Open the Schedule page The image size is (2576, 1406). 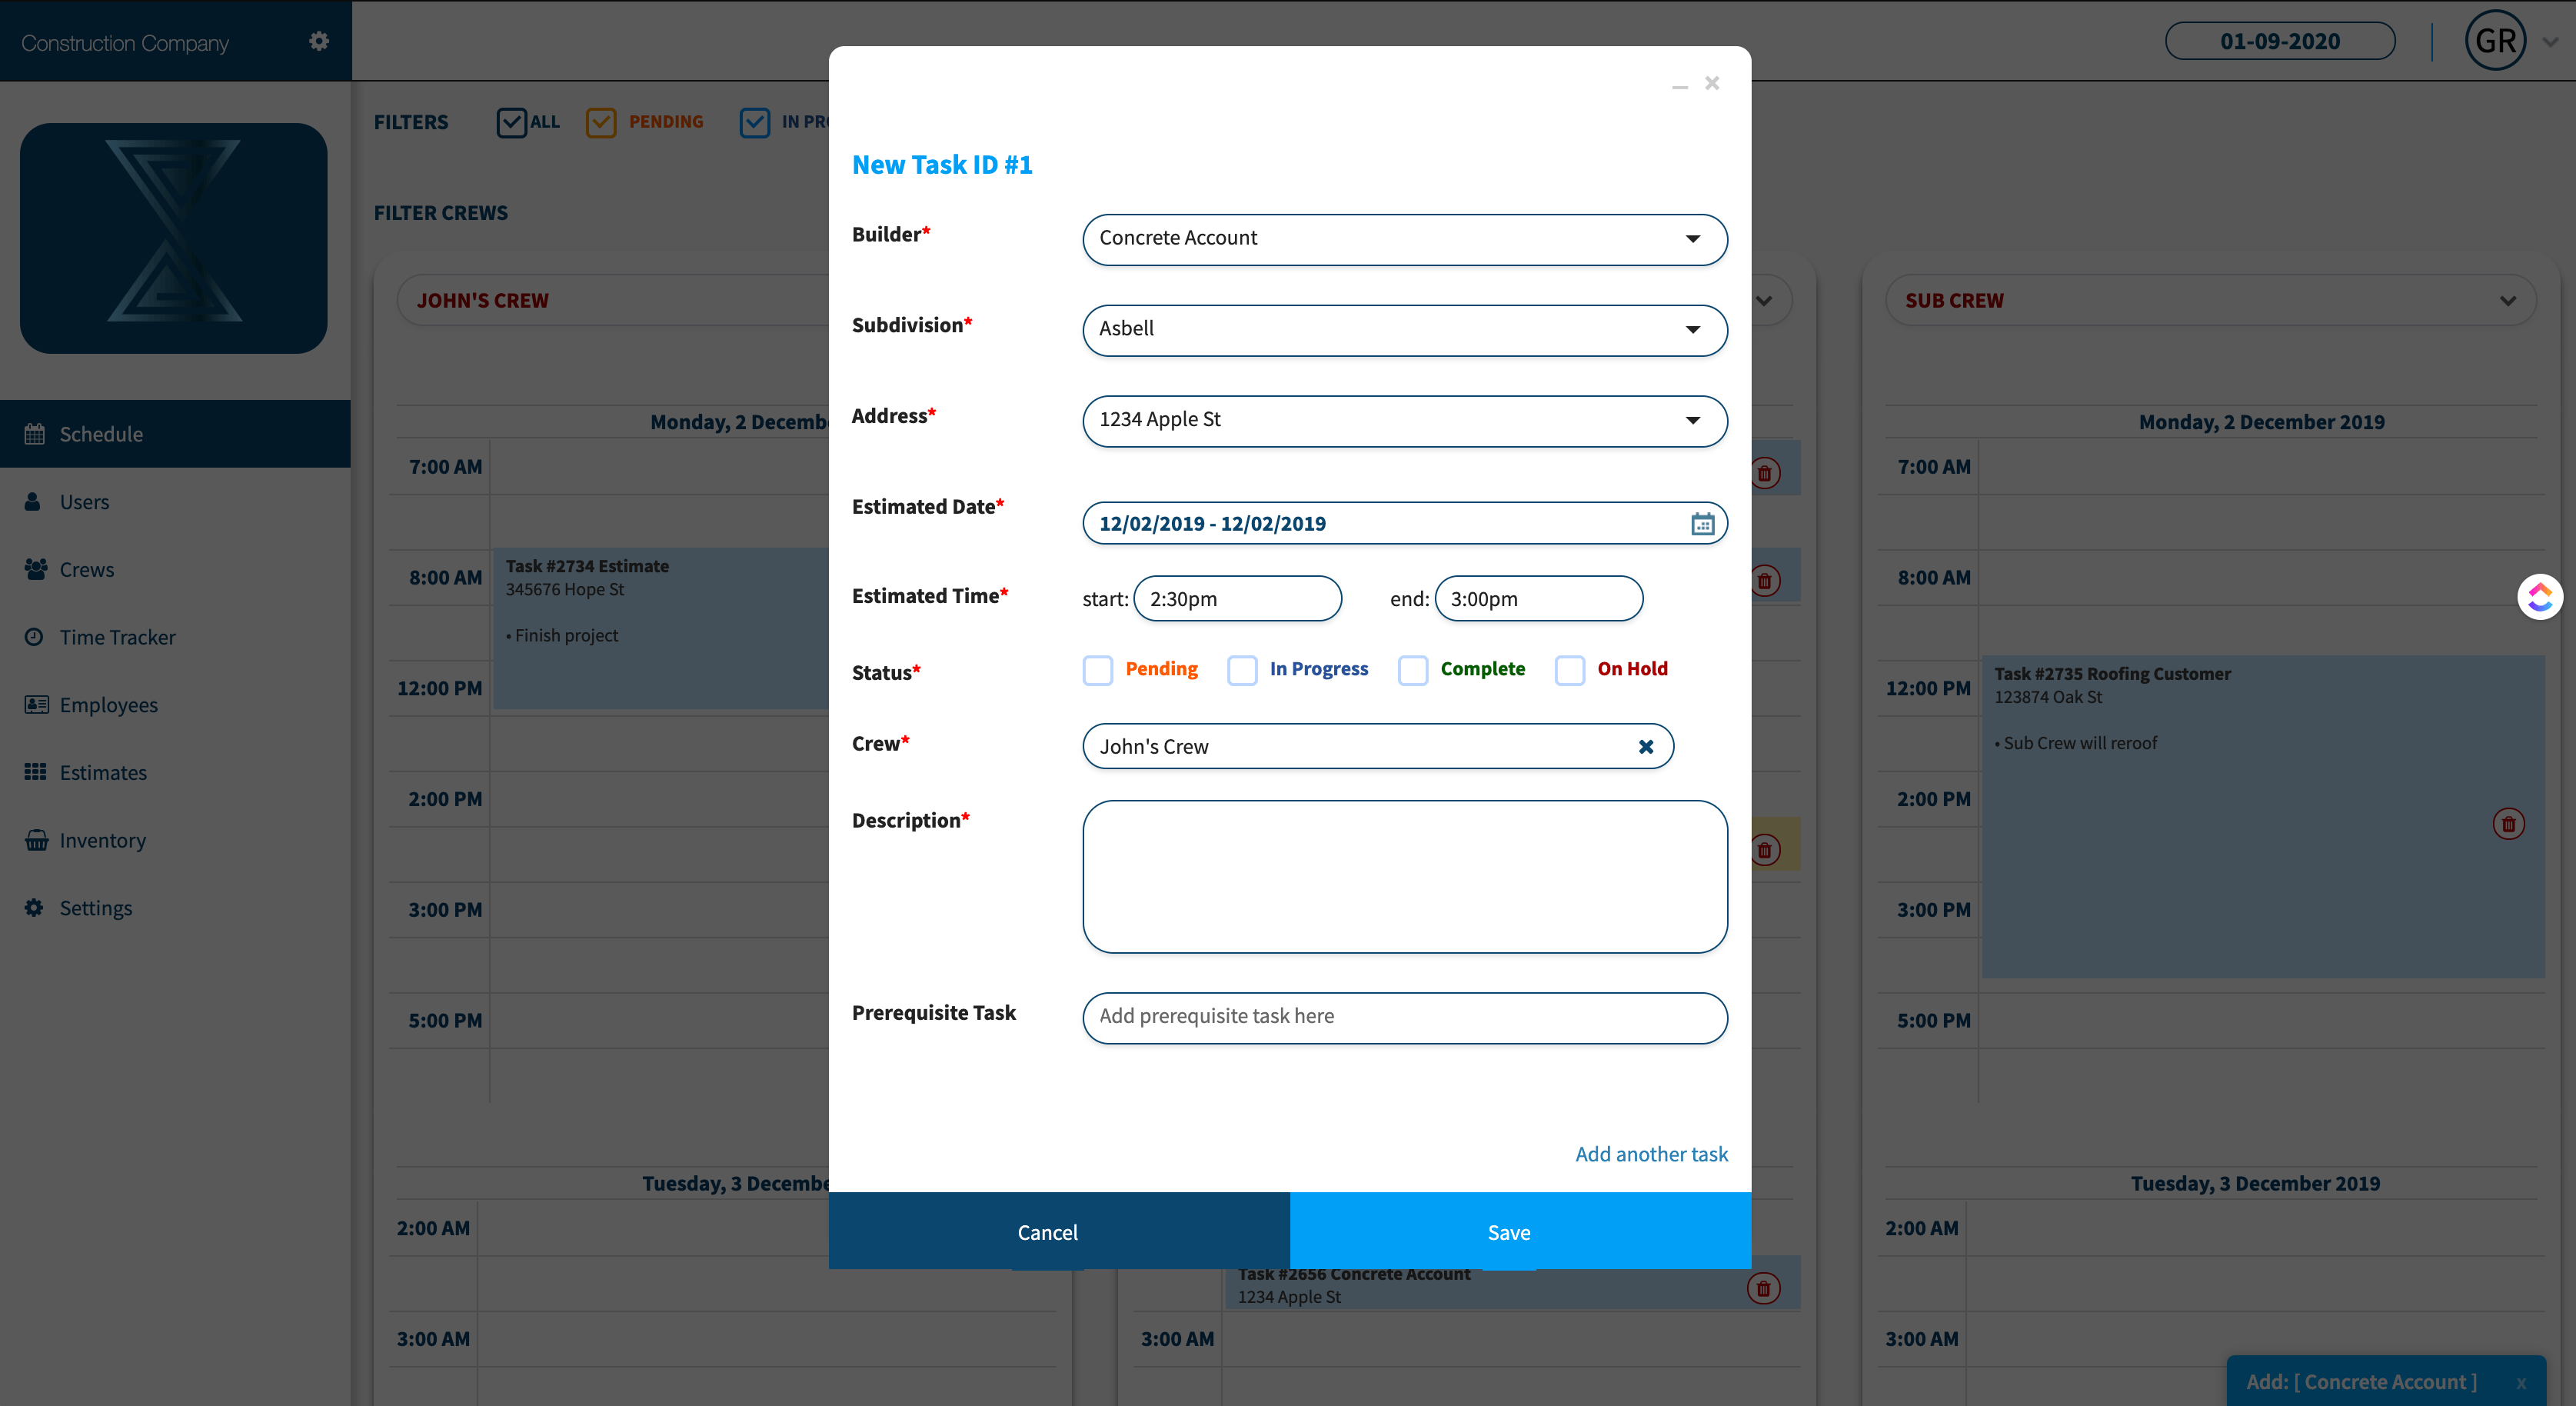[x=175, y=434]
